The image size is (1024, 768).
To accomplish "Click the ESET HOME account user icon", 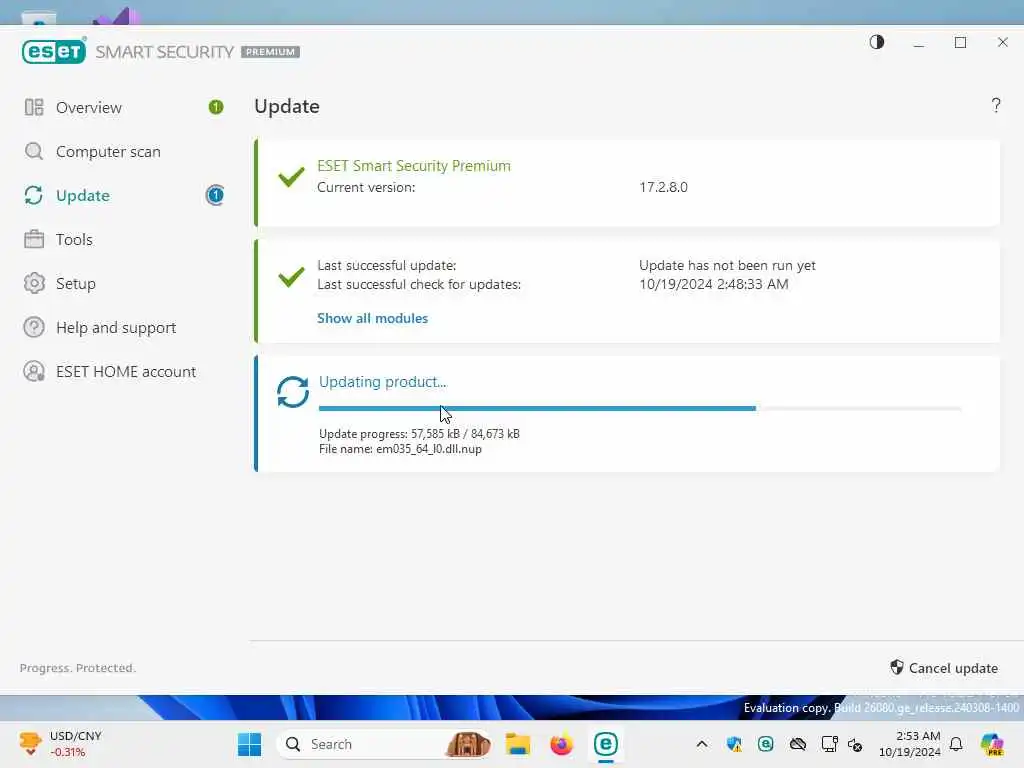I will pyautogui.click(x=34, y=372).
